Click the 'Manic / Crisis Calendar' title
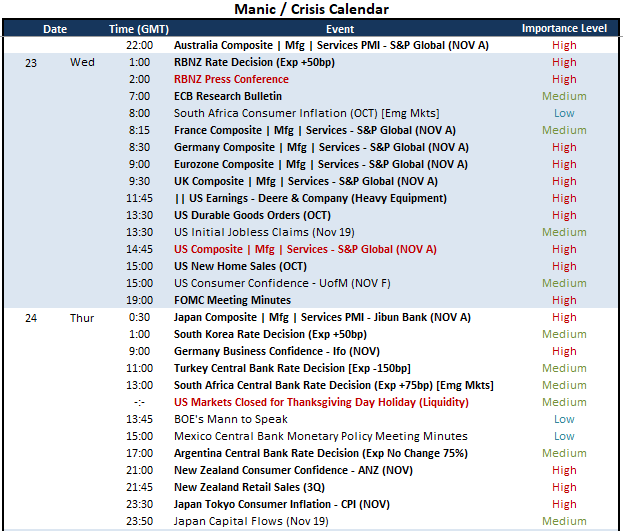623x531 pixels. 312,9
